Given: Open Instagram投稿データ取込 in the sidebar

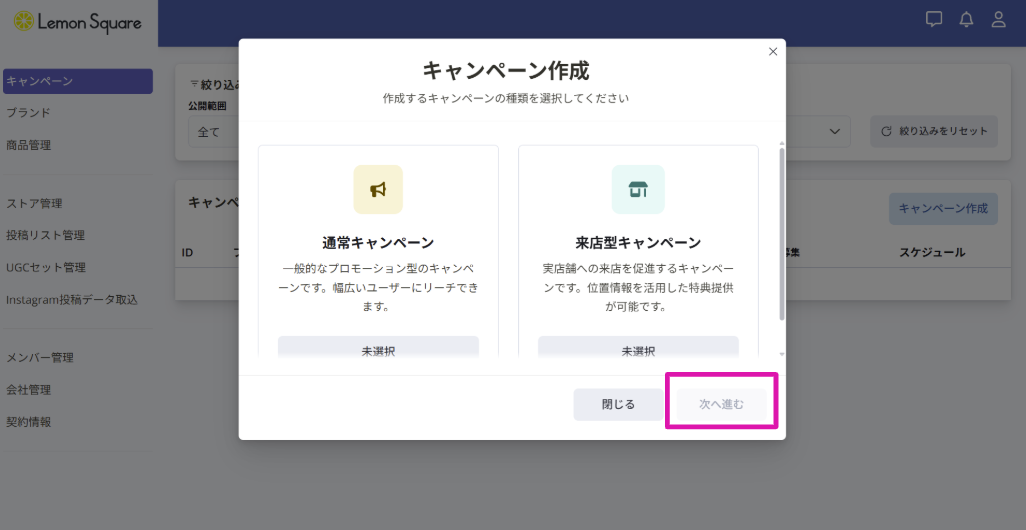Looking at the screenshot, I should click(71, 299).
